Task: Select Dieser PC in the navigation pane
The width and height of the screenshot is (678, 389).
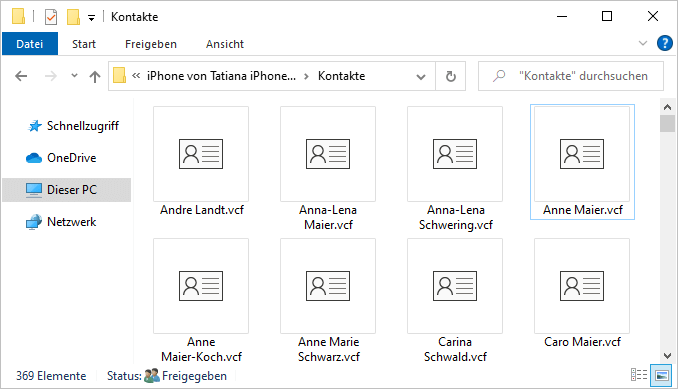Action: pos(67,190)
